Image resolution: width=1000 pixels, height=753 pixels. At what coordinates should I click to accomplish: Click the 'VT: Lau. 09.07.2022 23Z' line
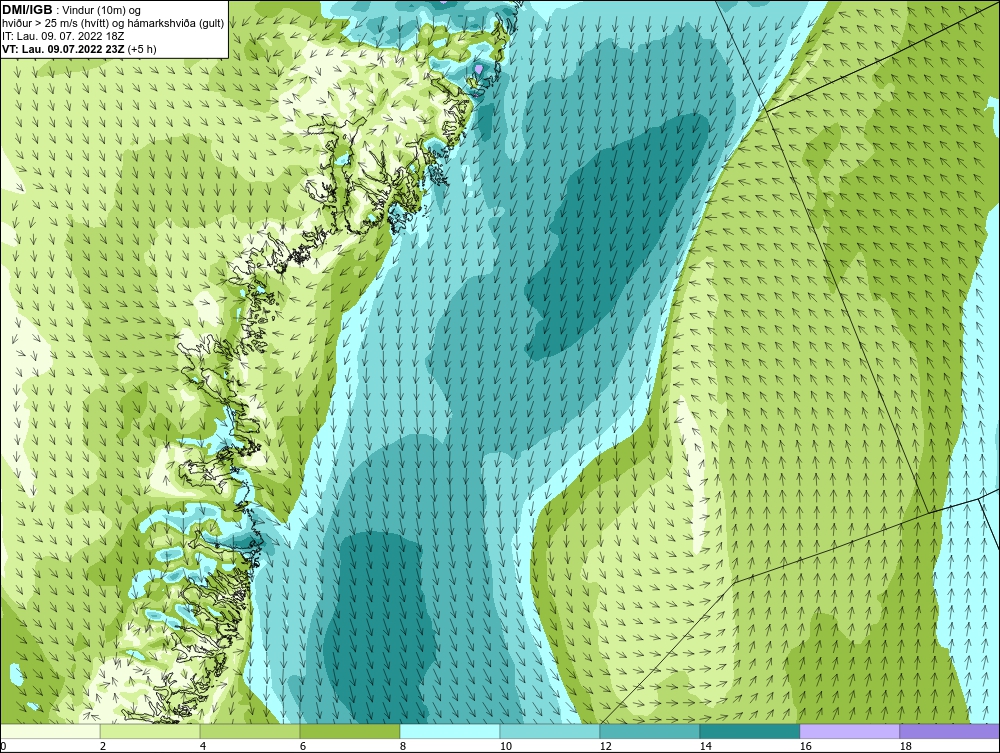tap(64, 48)
